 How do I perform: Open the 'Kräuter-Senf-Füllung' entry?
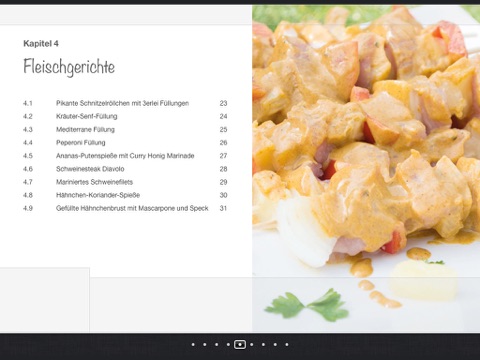tap(87, 116)
